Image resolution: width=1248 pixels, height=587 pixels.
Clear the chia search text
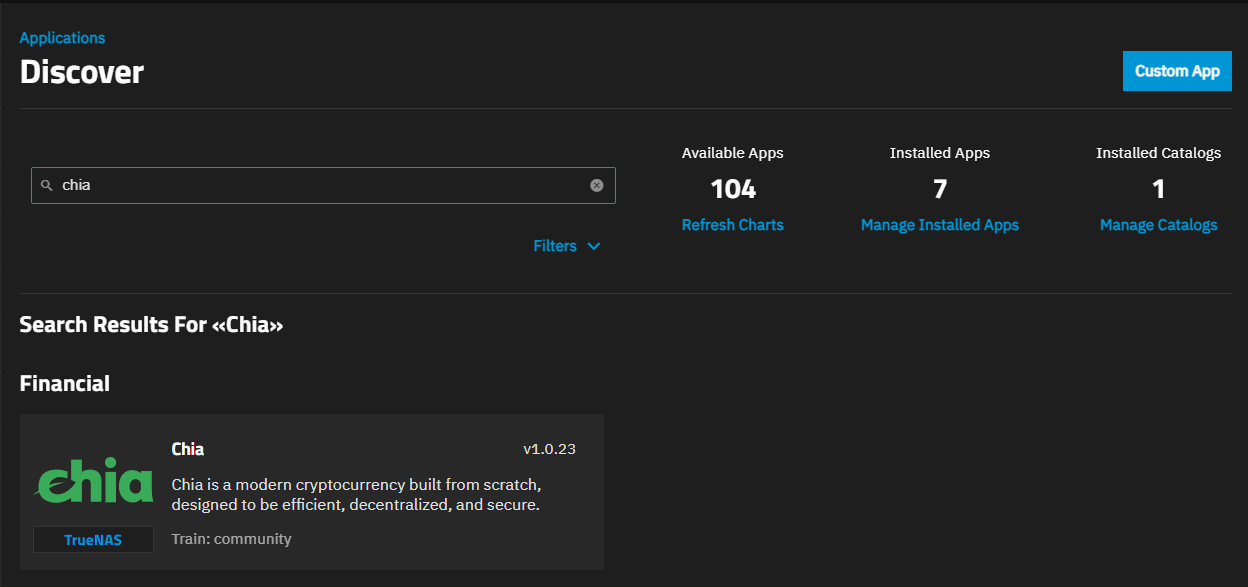(x=597, y=185)
